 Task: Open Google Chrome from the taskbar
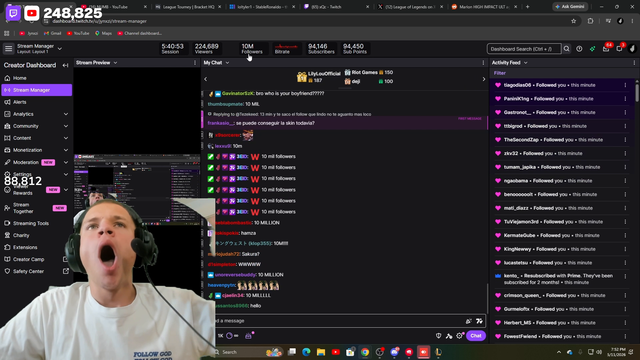(365, 352)
